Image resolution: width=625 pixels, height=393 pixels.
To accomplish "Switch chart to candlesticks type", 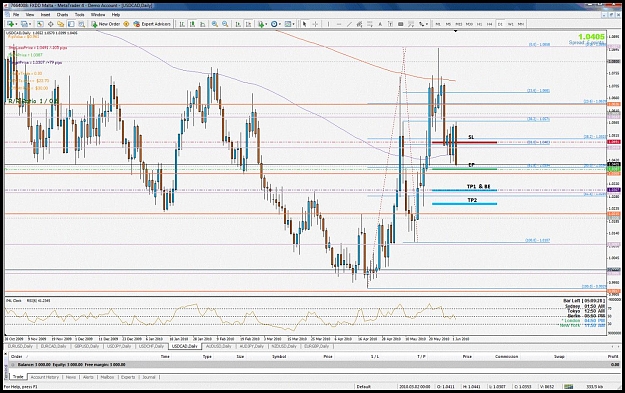I will pyautogui.click(x=192, y=24).
